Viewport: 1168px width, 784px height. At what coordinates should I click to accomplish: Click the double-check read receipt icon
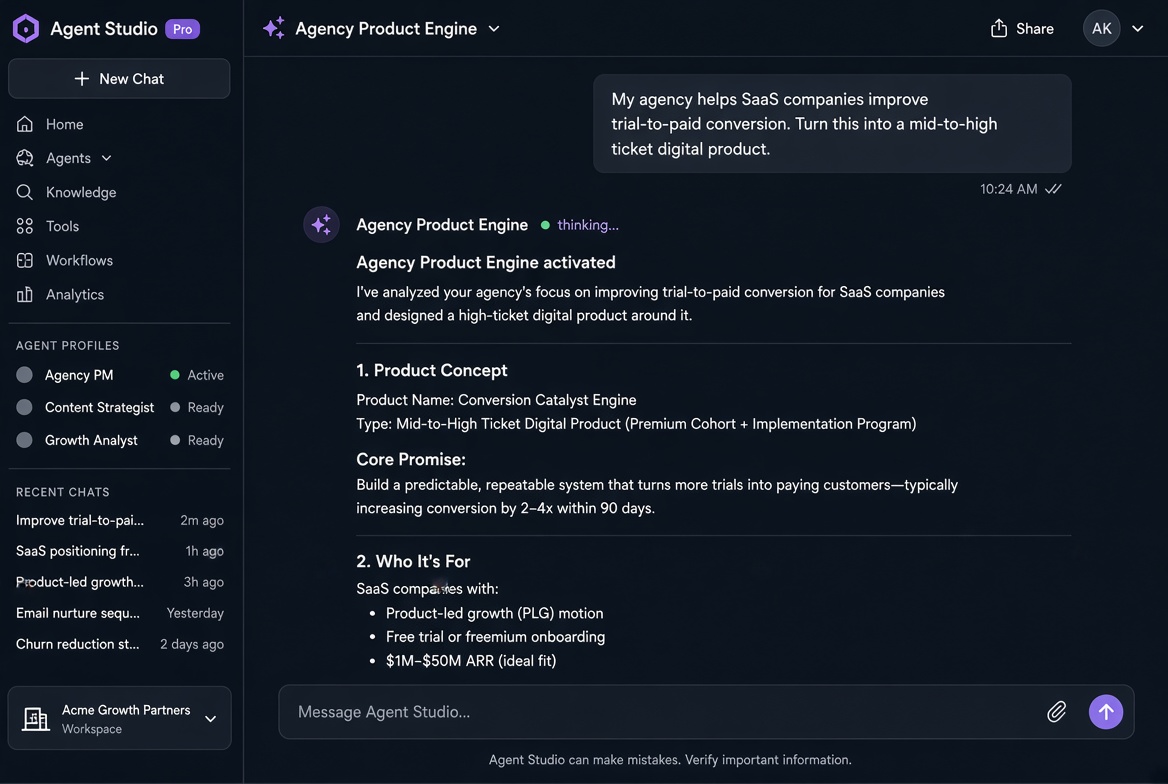[x=1053, y=189]
